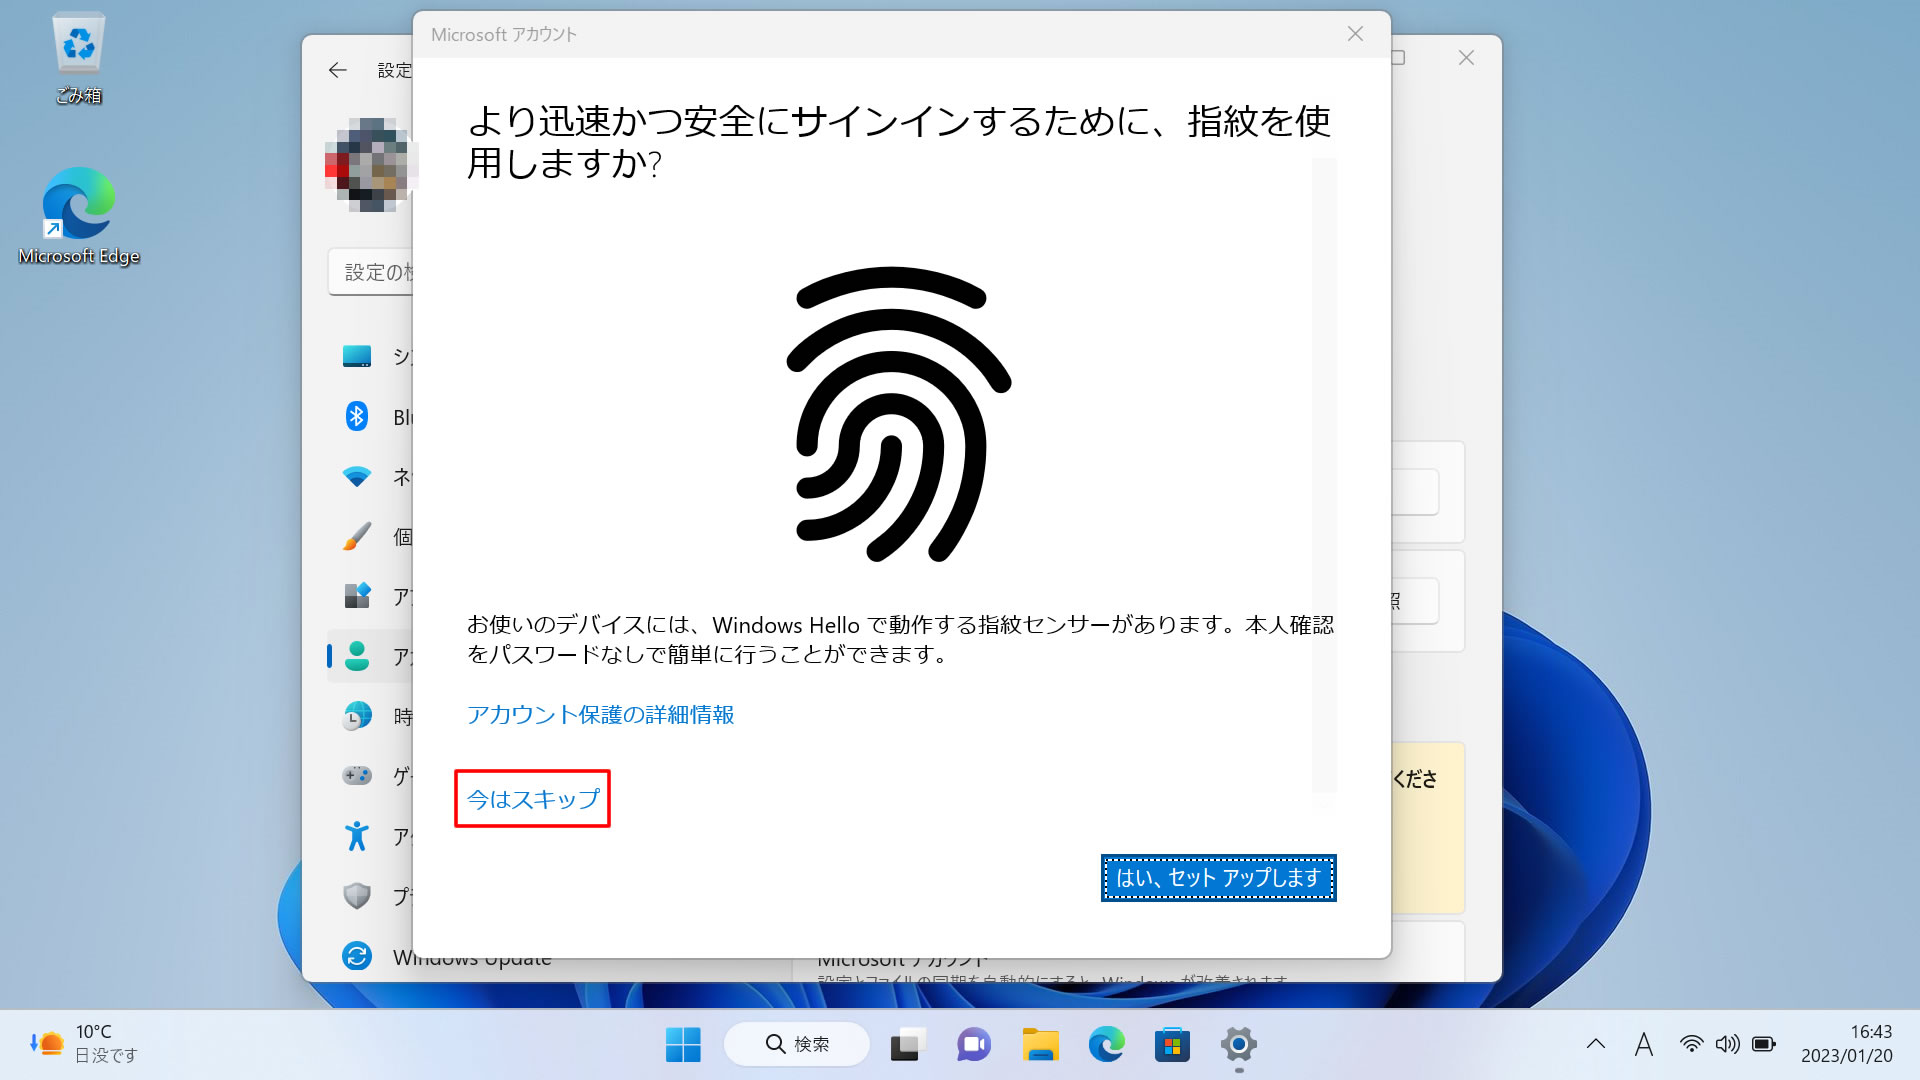1920x1080 pixels.
Task: Click the 今はスキップ link
Action: [533, 799]
